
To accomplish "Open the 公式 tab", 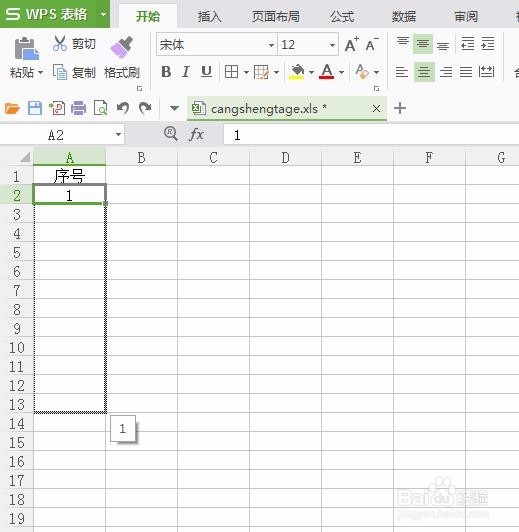I will (342, 16).
